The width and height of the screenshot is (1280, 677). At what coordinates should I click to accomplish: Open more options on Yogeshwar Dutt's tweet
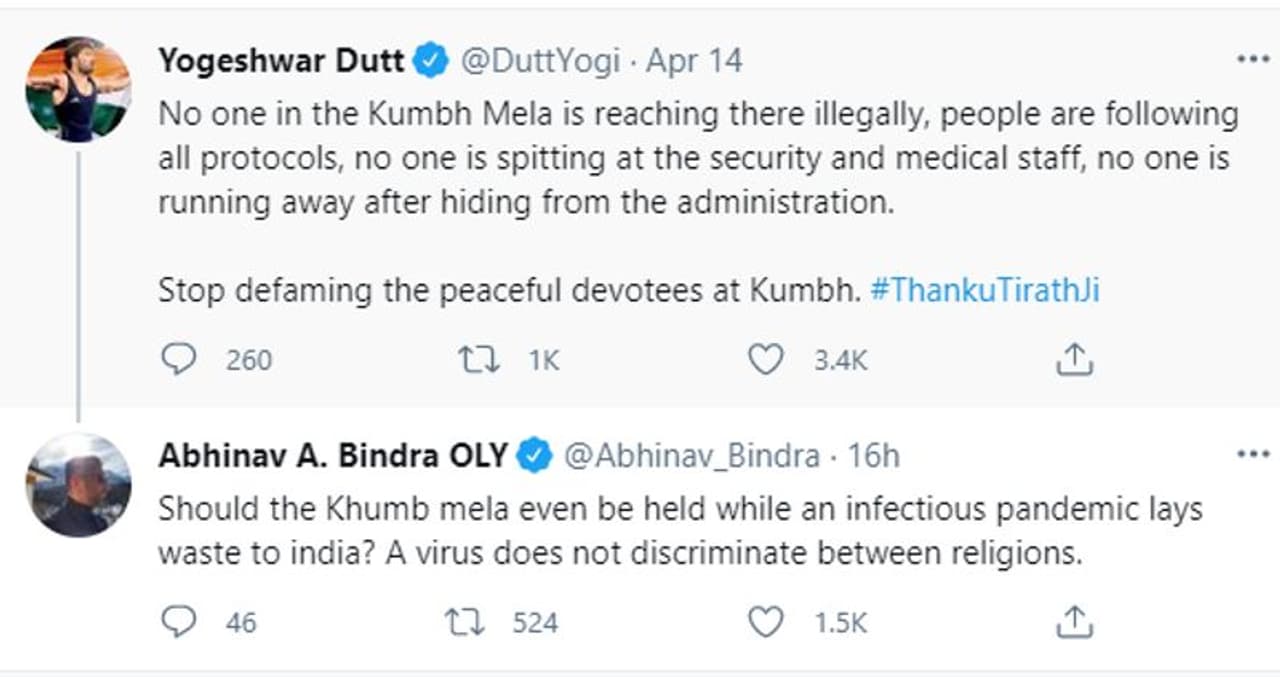point(1252,60)
